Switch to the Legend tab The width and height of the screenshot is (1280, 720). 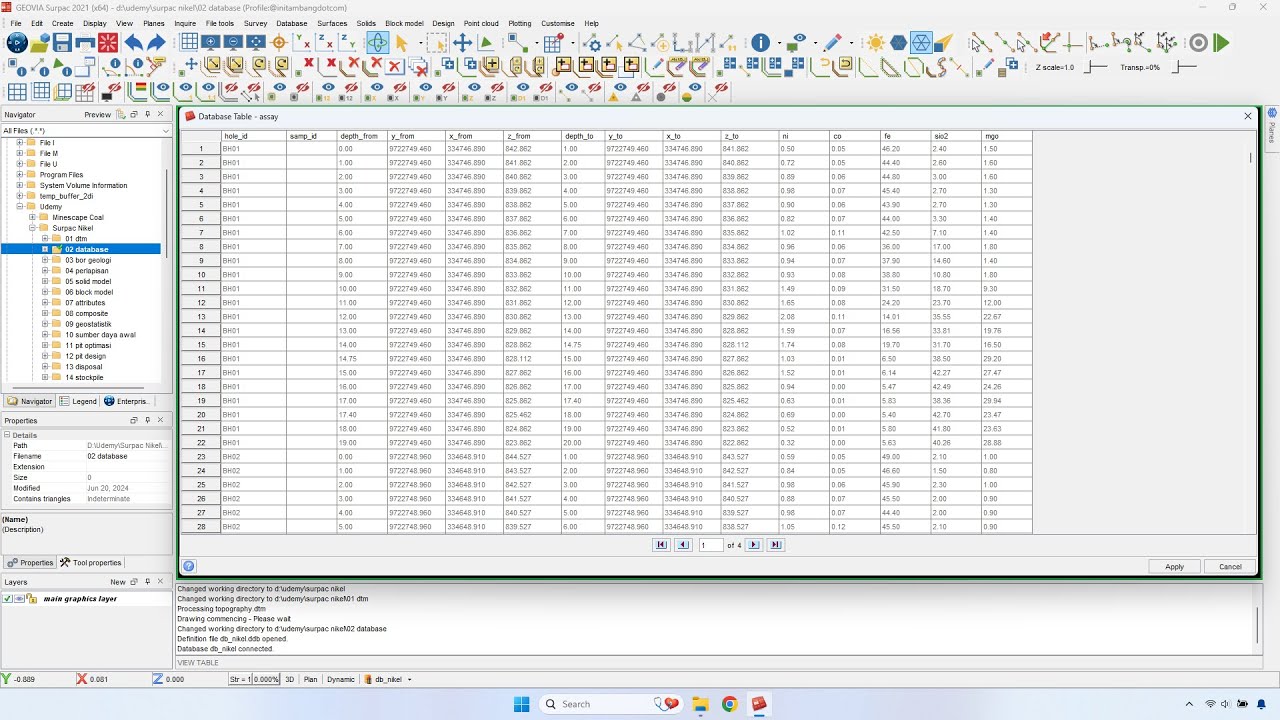pos(79,401)
